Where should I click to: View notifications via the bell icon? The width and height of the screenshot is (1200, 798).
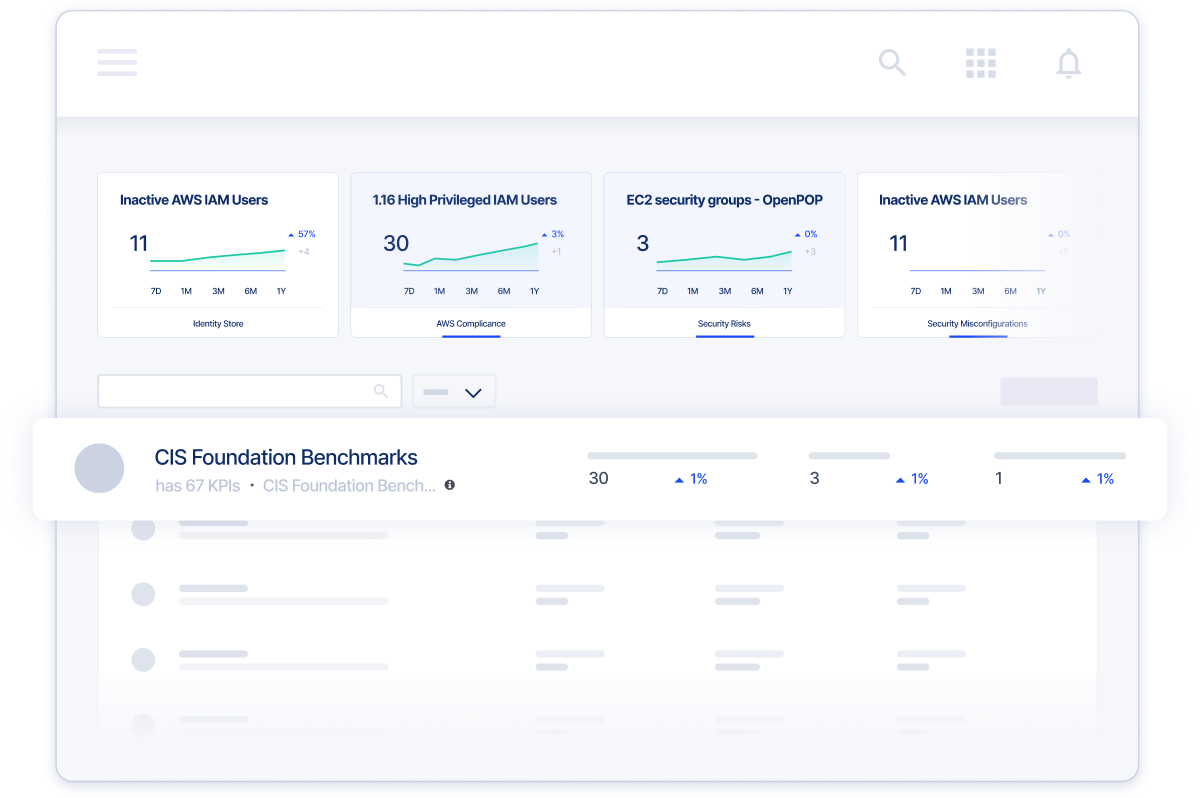(1068, 62)
